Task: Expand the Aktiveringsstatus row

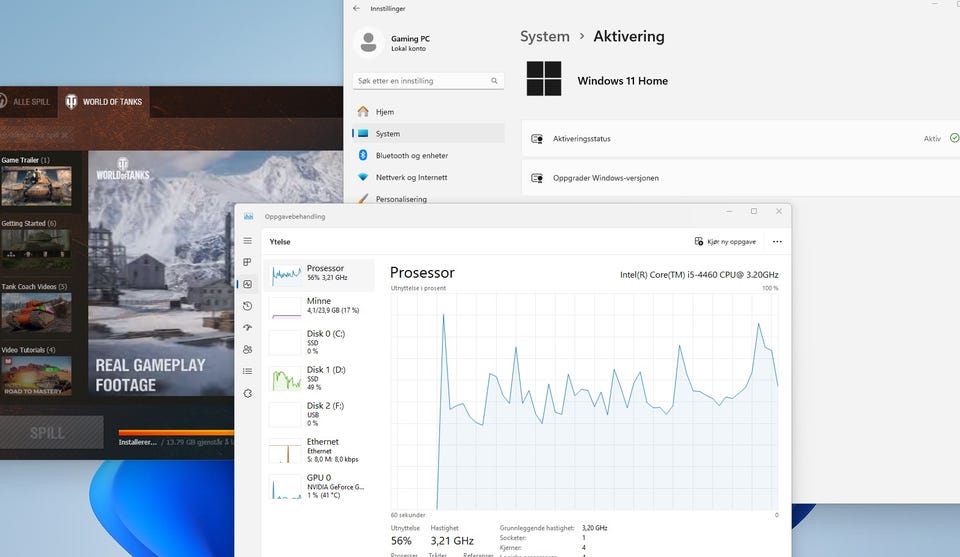Action: point(741,139)
